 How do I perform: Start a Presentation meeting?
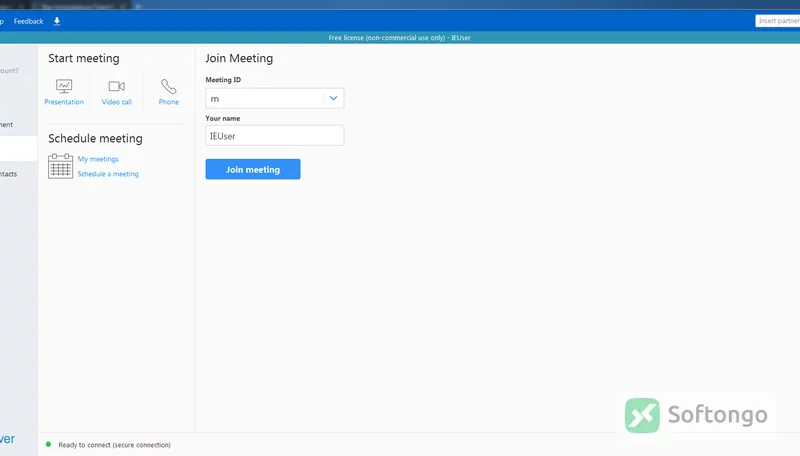pos(64,92)
